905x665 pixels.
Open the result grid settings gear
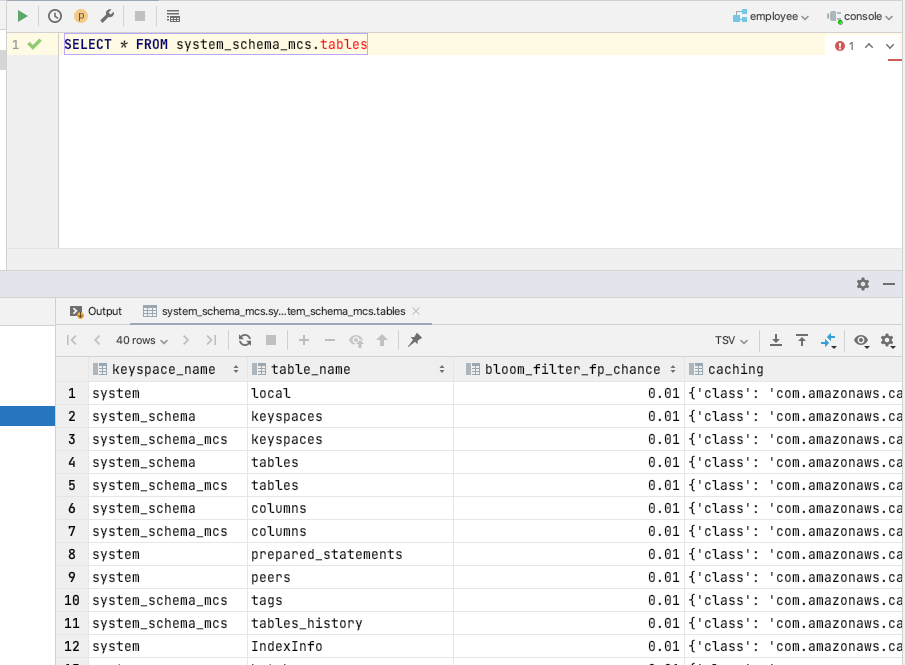click(x=888, y=341)
